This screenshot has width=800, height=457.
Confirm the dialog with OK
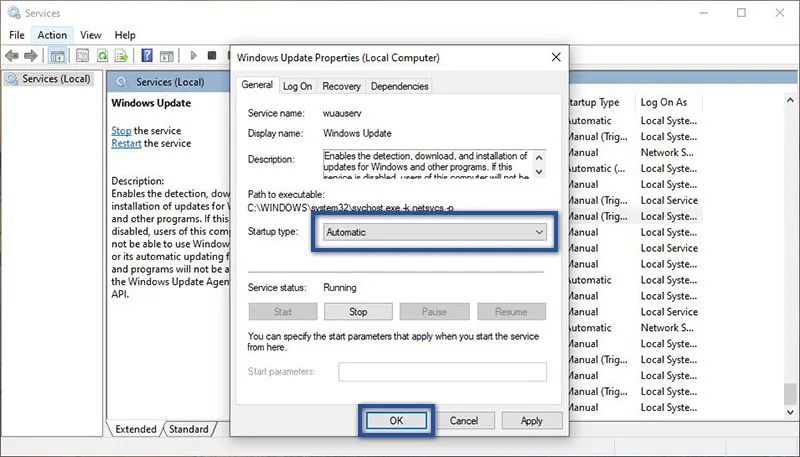(x=396, y=421)
